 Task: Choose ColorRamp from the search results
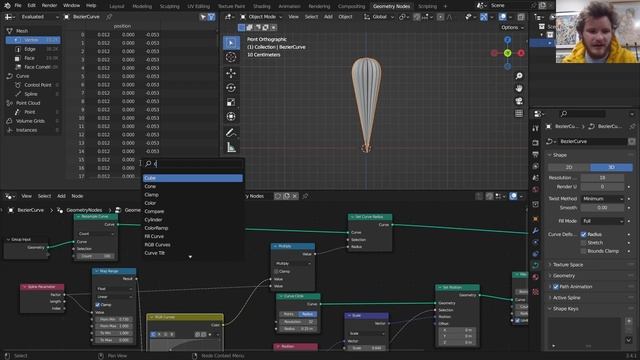(x=193, y=228)
